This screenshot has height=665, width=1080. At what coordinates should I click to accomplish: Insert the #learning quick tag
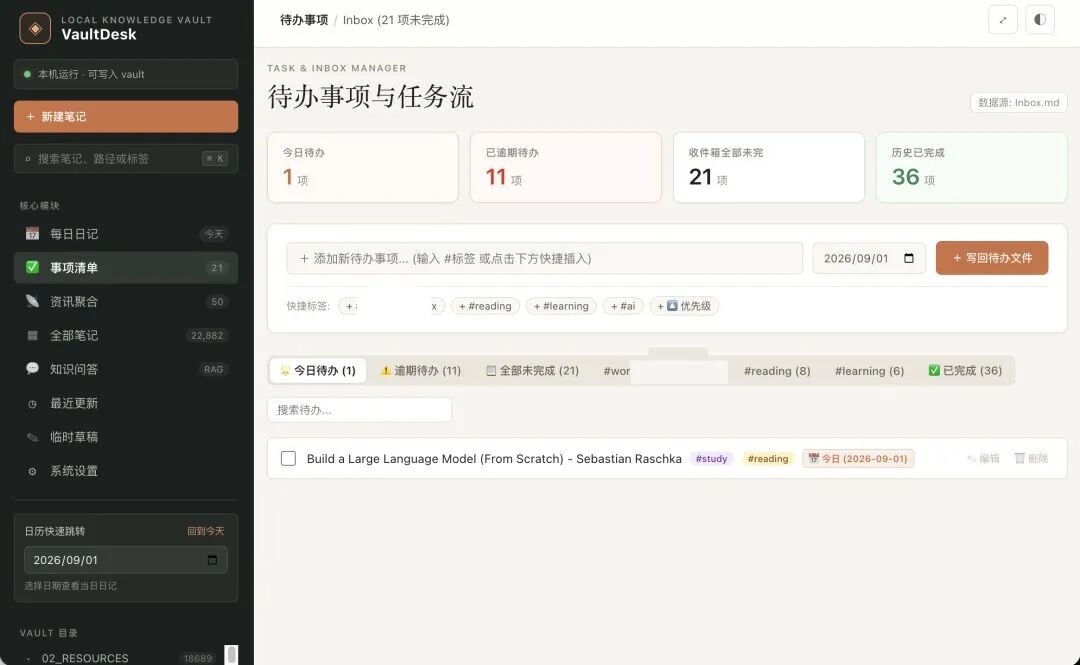coord(561,306)
